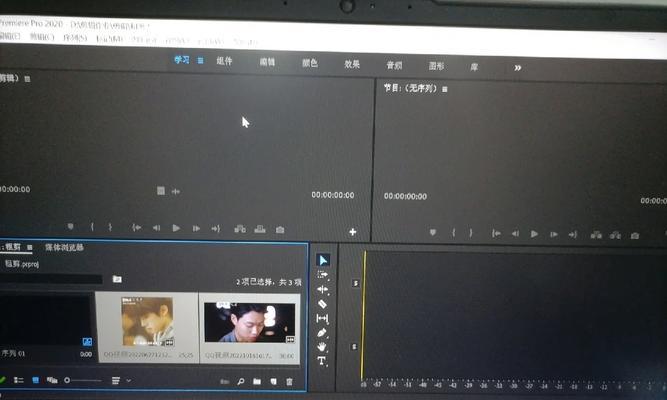The image size is (667, 400).
Task: Open the 学习 workspace menu icon
Action: (x=200, y=60)
